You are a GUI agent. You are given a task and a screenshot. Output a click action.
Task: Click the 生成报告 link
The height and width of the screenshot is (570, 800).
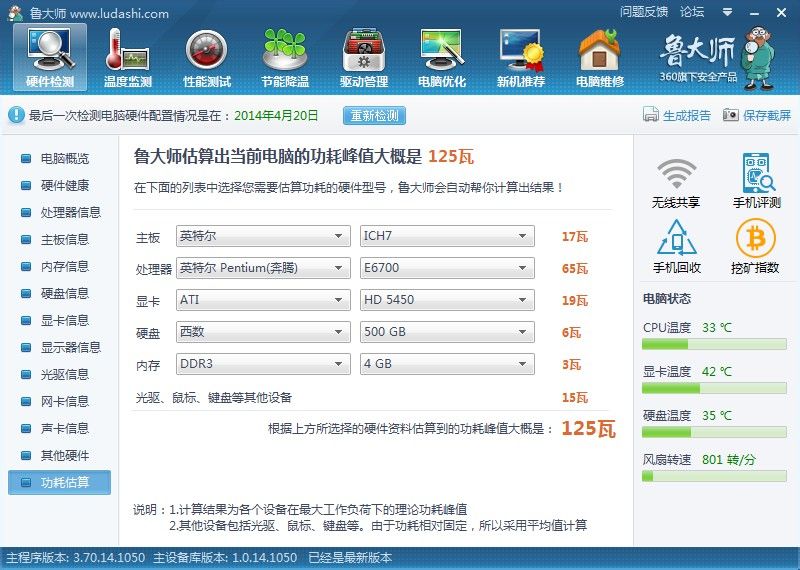(x=686, y=115)
